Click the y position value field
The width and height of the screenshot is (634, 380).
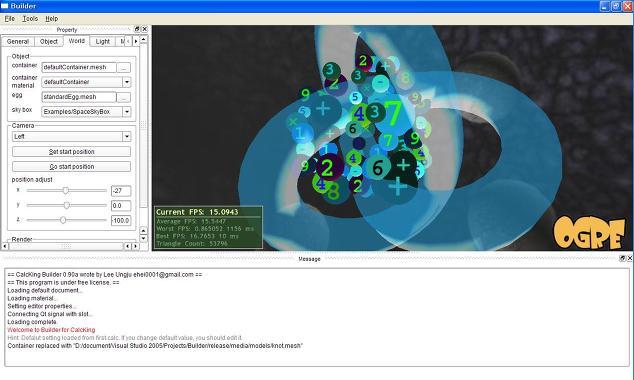pyautogui.click(x=121, y=206)
